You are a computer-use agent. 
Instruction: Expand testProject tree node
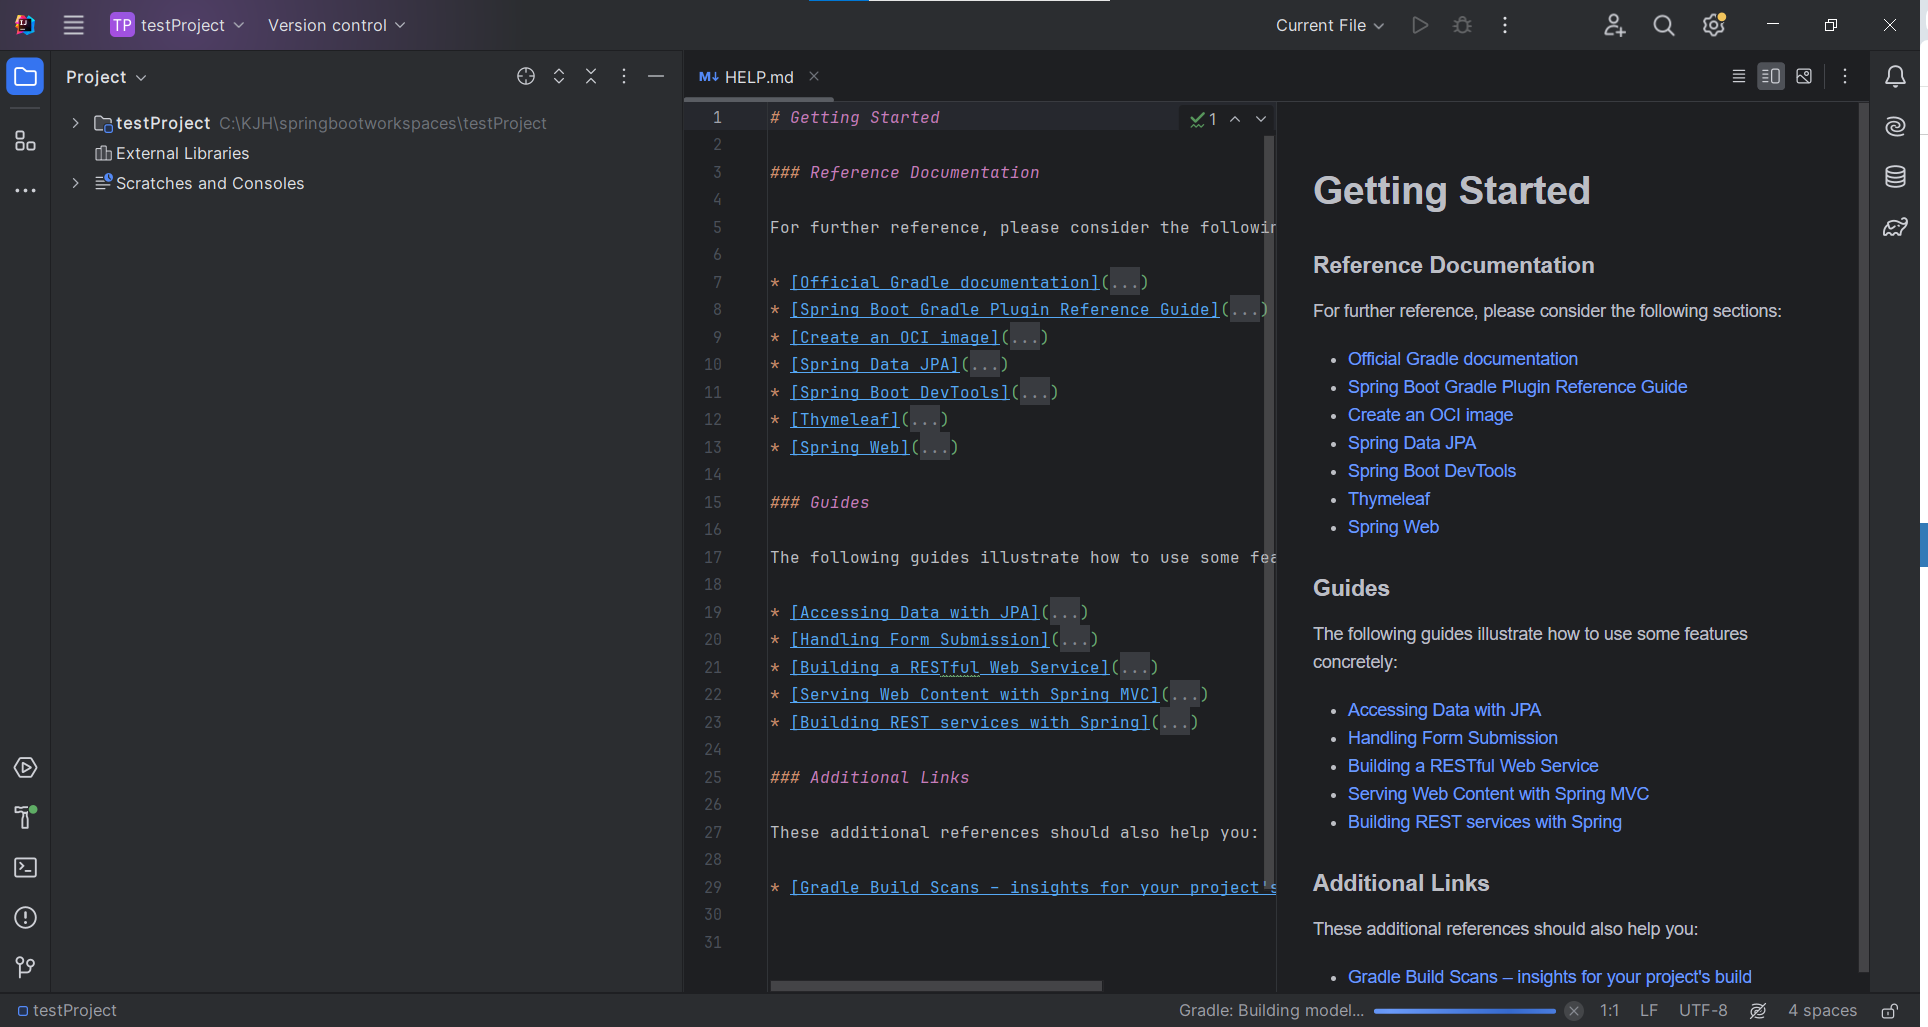[x=75, y=123]
